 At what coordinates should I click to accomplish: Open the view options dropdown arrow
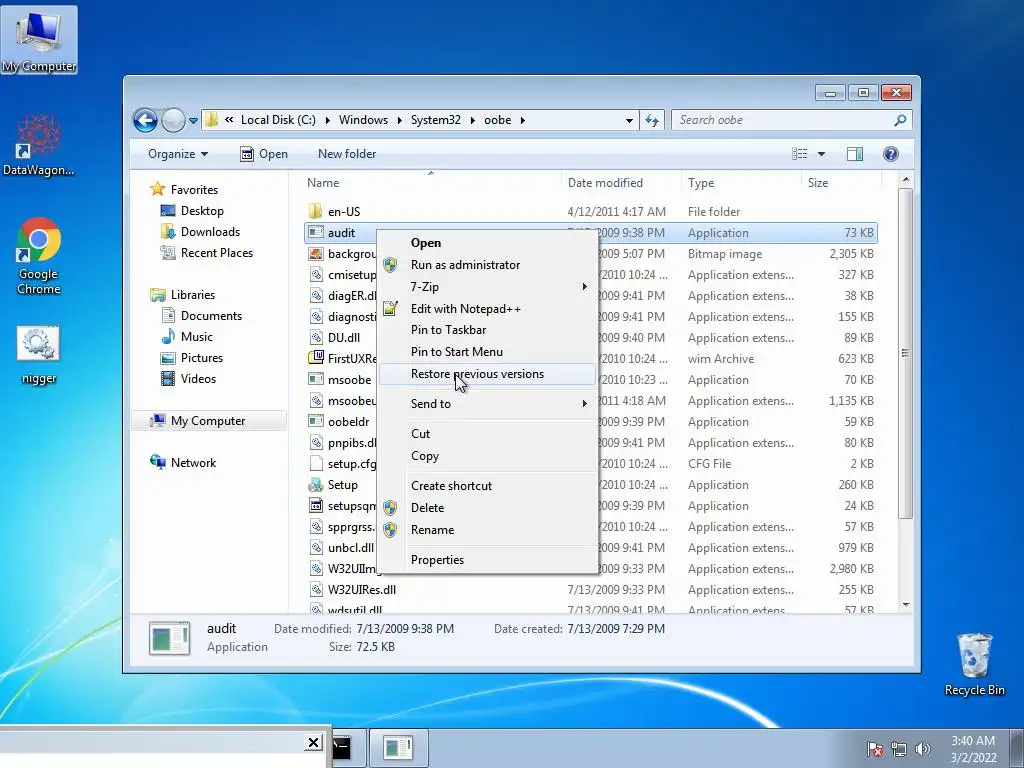(x=822, y=154)
